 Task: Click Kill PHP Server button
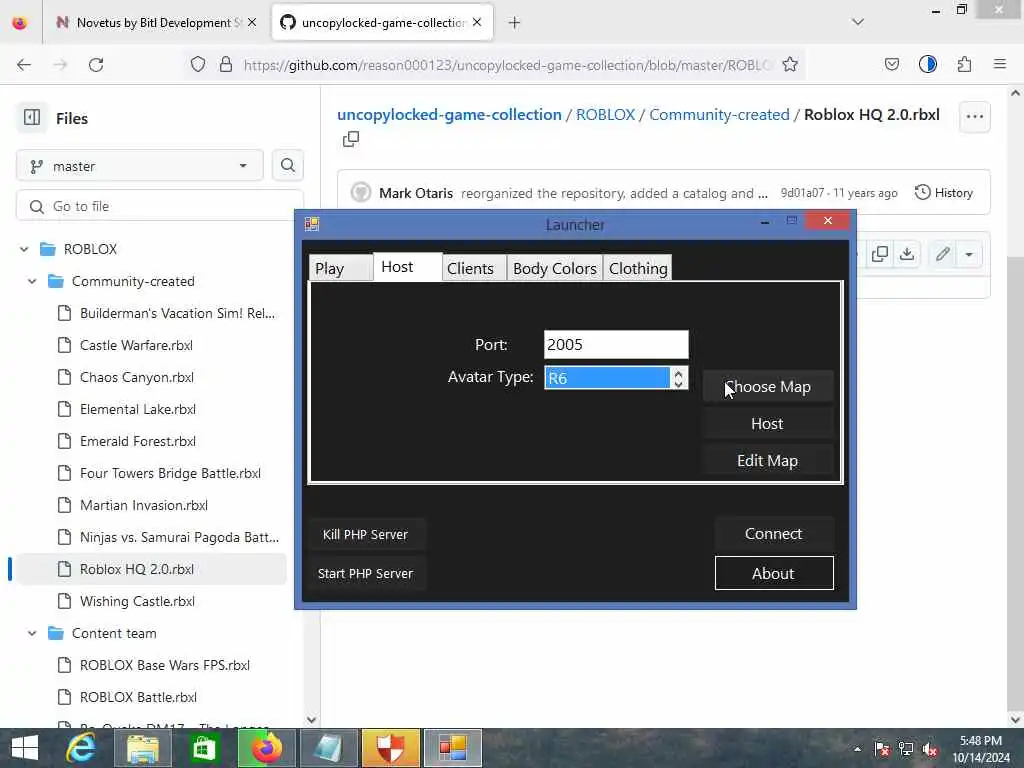click(366, 534)
